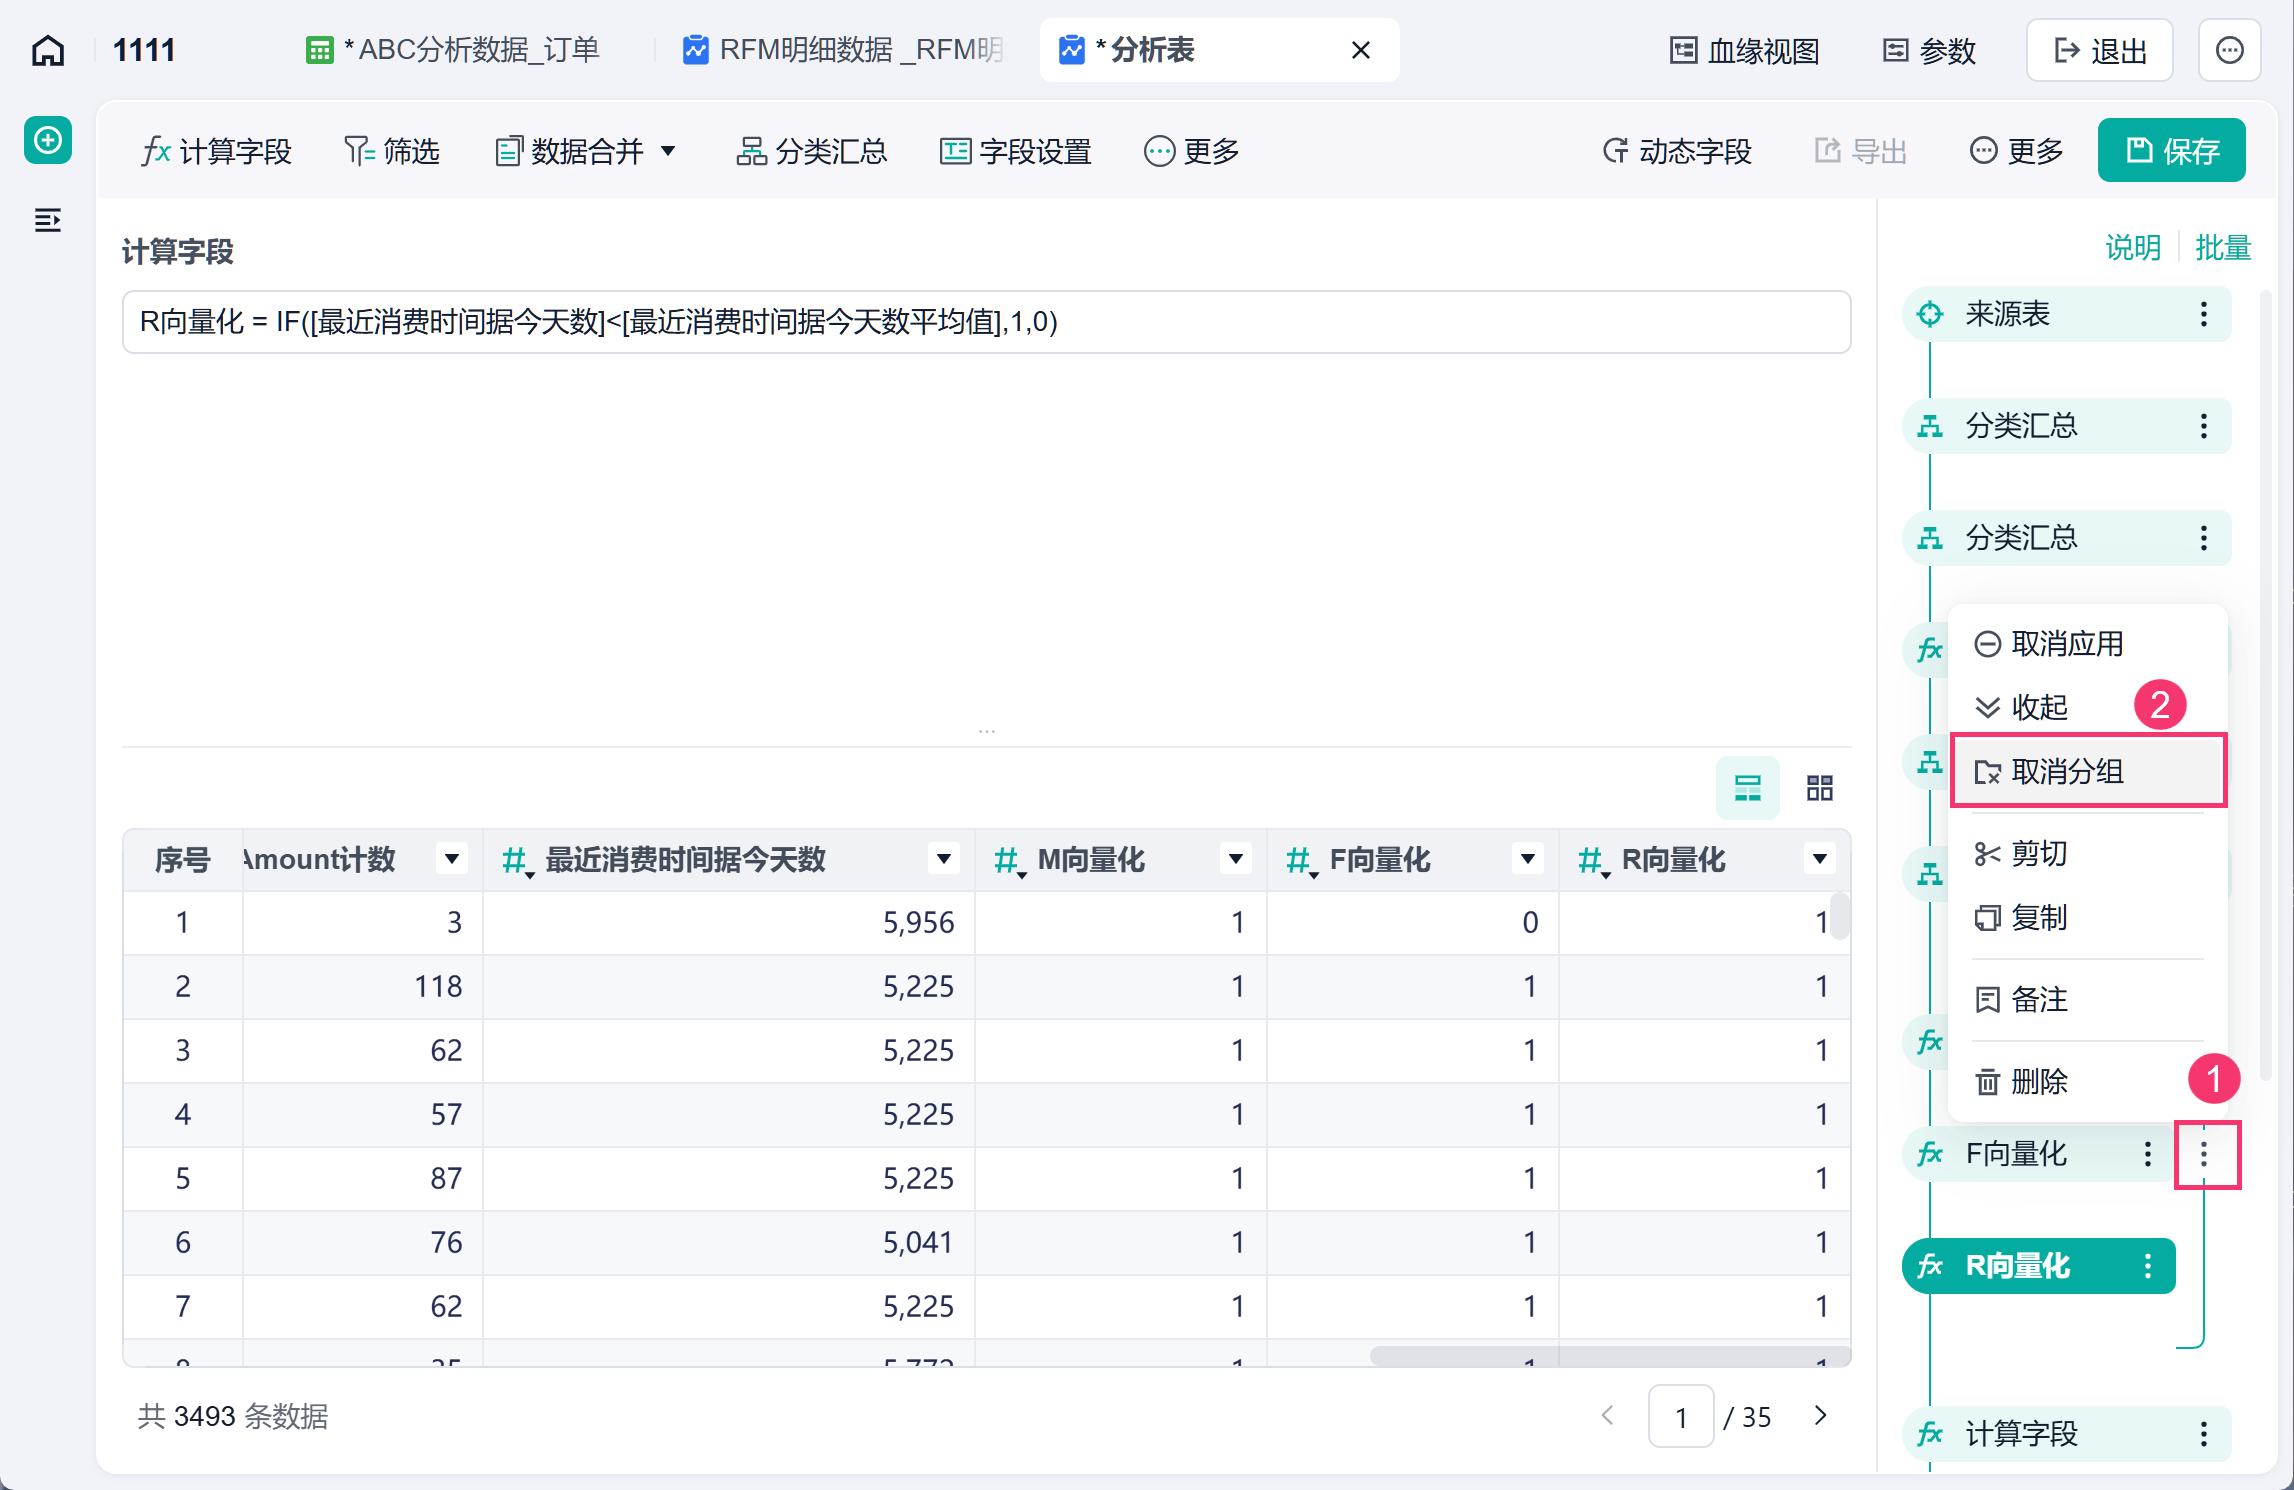
Task: Click the home icon in top bar
Action: click(x=48, y=50)
